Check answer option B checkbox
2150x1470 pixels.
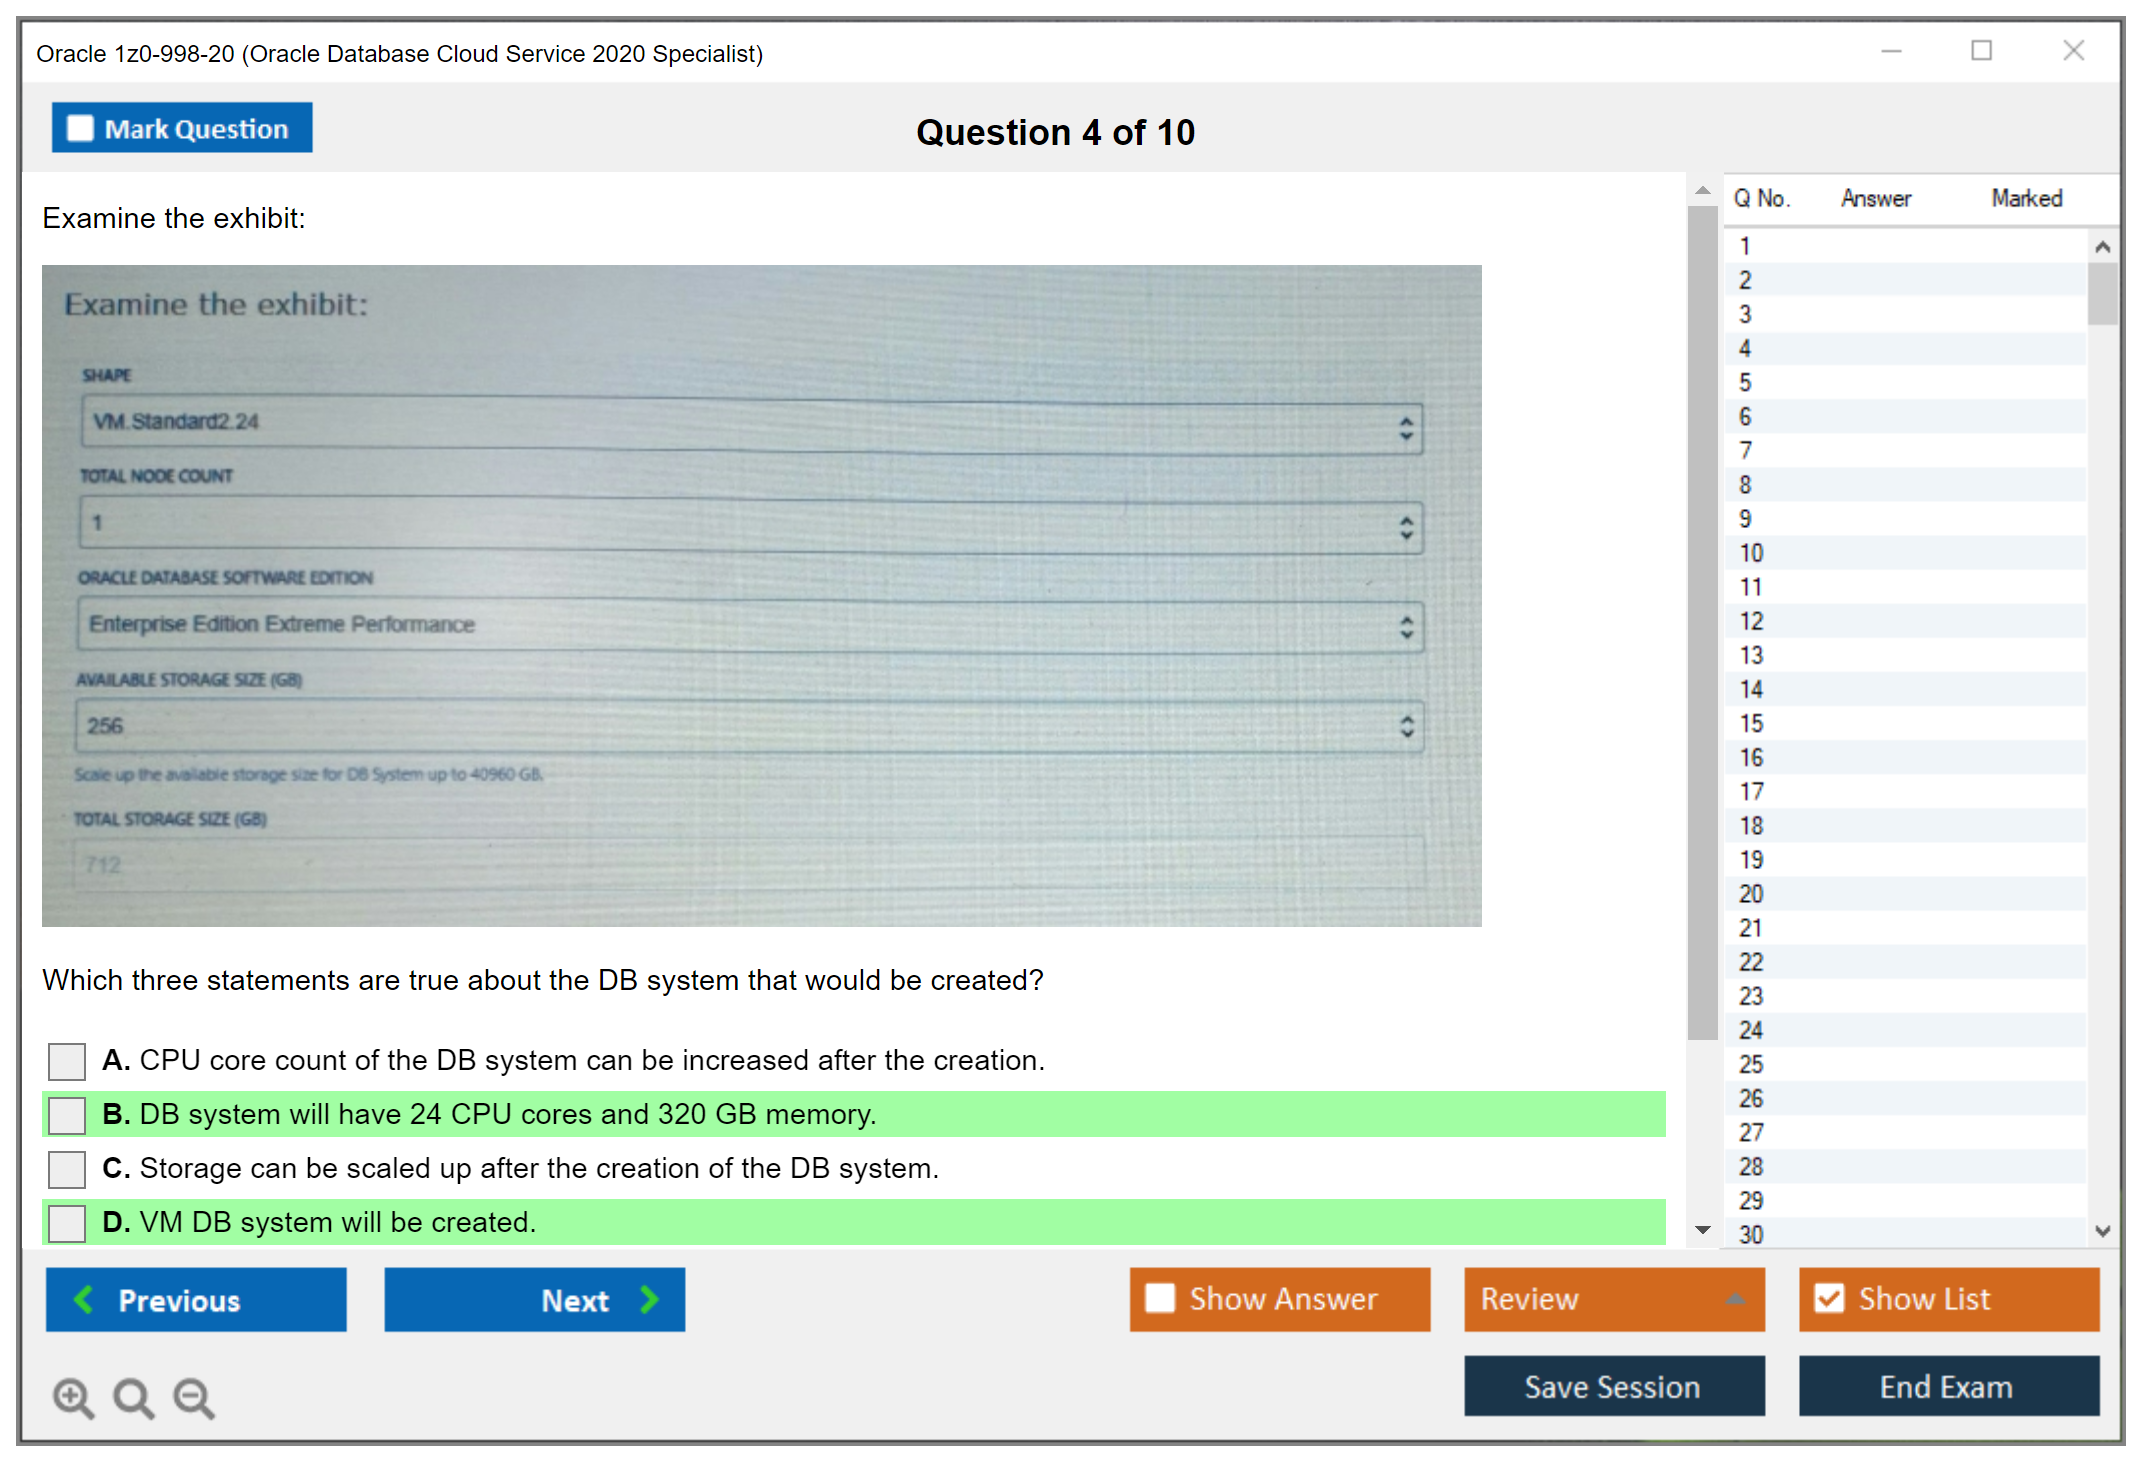pyautogui.click(x=67, y=1115)
